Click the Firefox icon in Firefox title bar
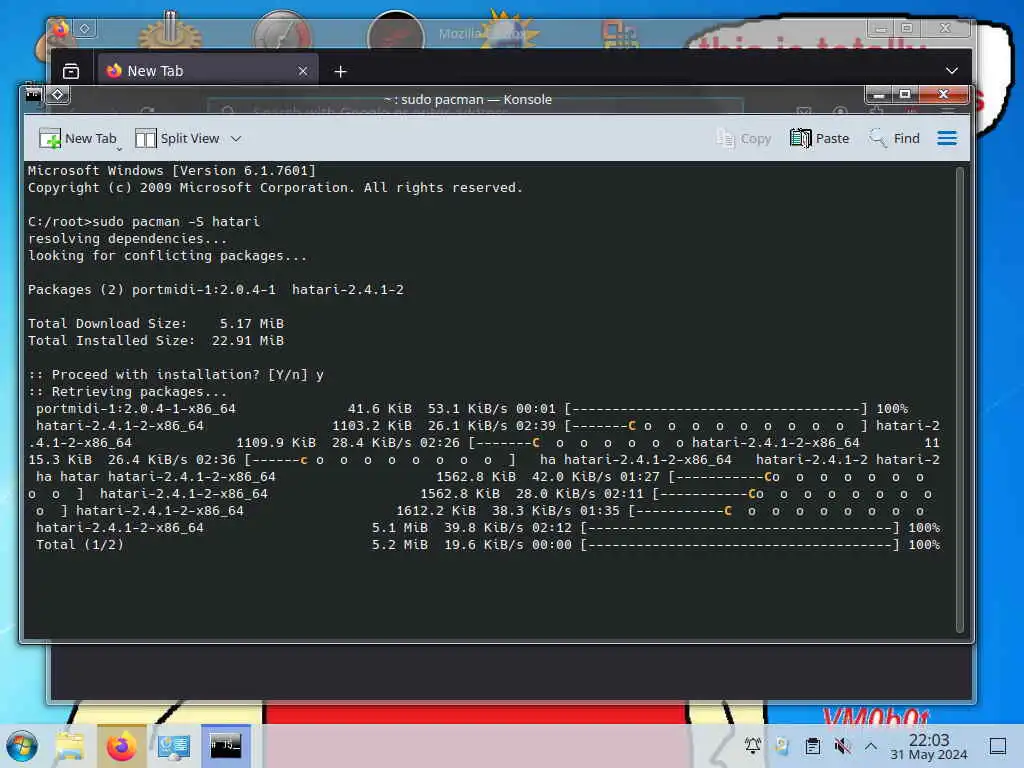This screenshot has width=1024, height=768. [x=60, y=28]
